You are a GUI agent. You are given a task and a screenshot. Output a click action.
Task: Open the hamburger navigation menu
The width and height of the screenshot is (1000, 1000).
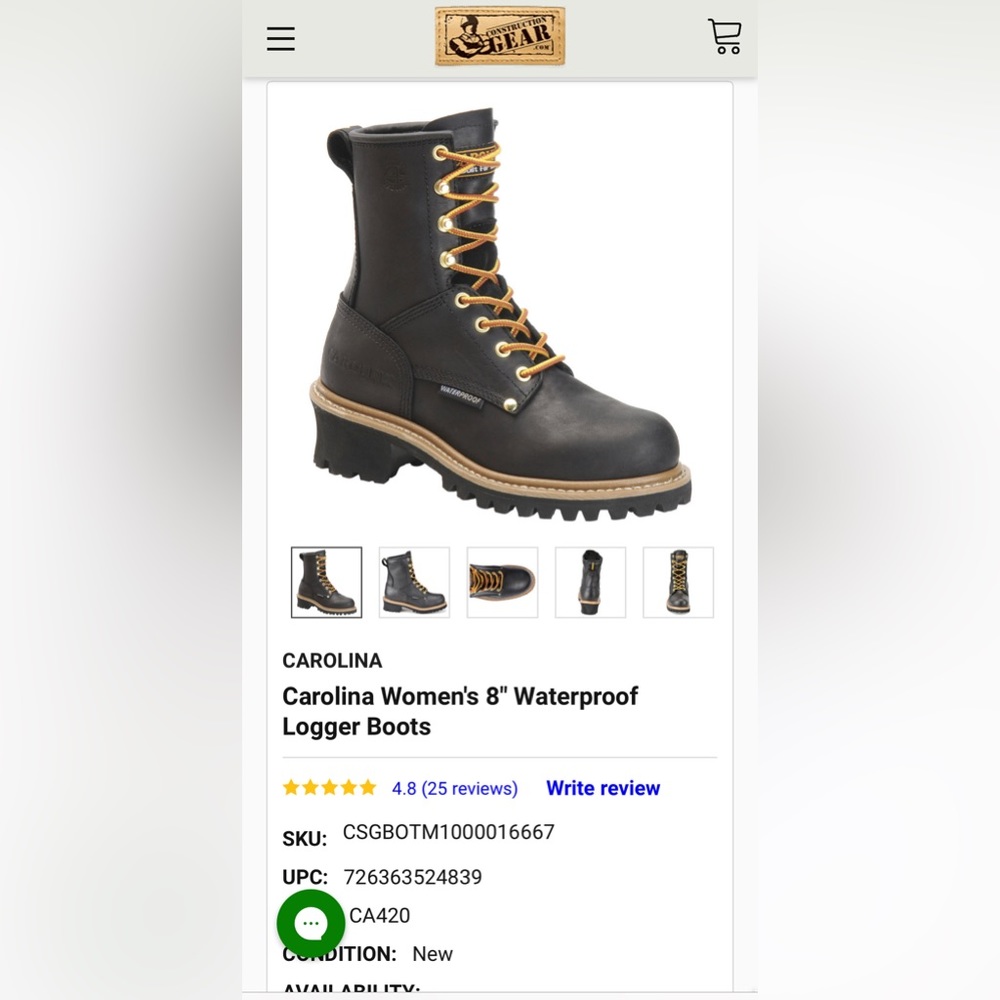tap(281, 39)
